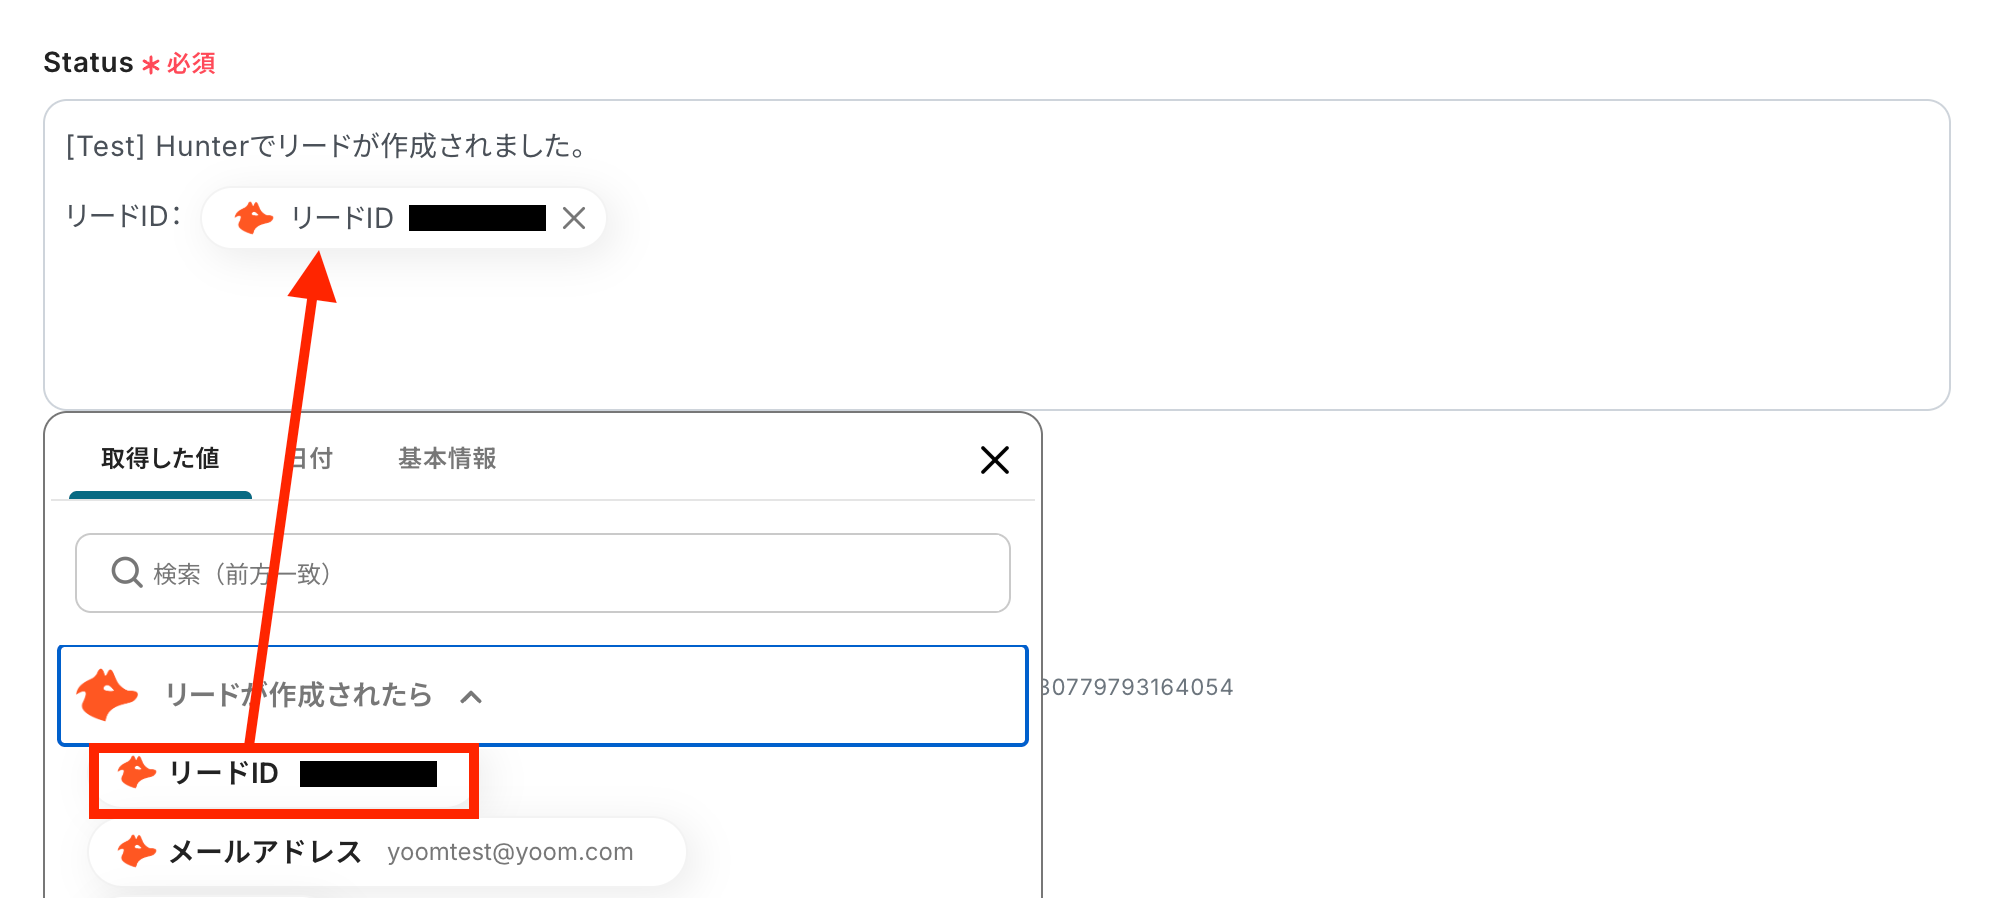The height and width of the screenshot is (898, 2010).
Task: Select the 取得した値 tab
Action: tap(160, 459)
